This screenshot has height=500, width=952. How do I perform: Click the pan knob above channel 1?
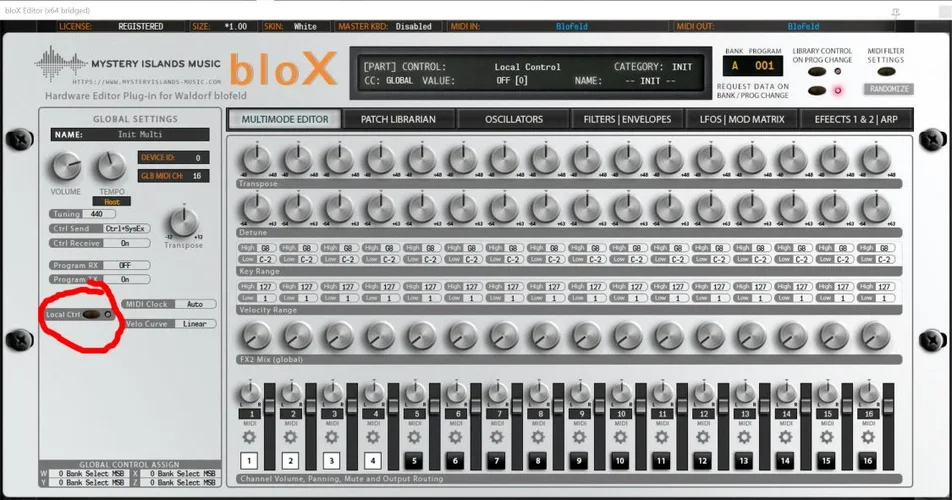[249, 393]
